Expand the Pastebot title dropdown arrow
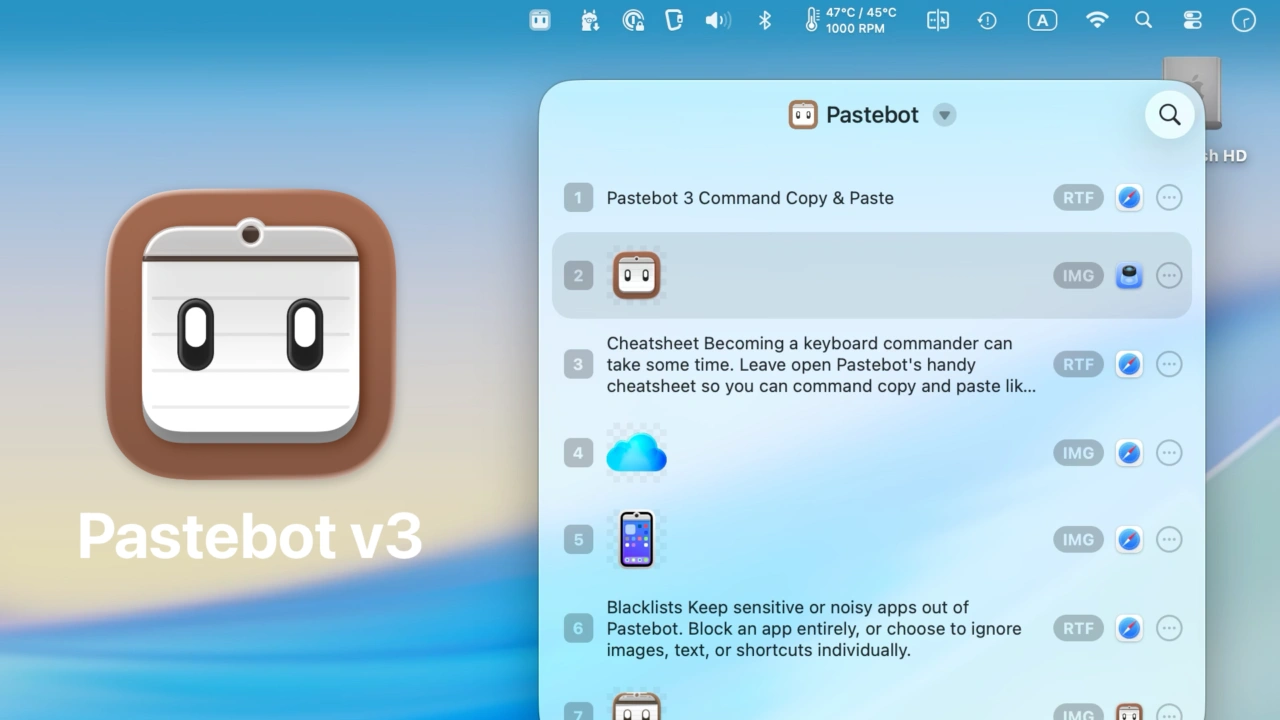This screenshot has height=720, width=1280. coord(944,115)
